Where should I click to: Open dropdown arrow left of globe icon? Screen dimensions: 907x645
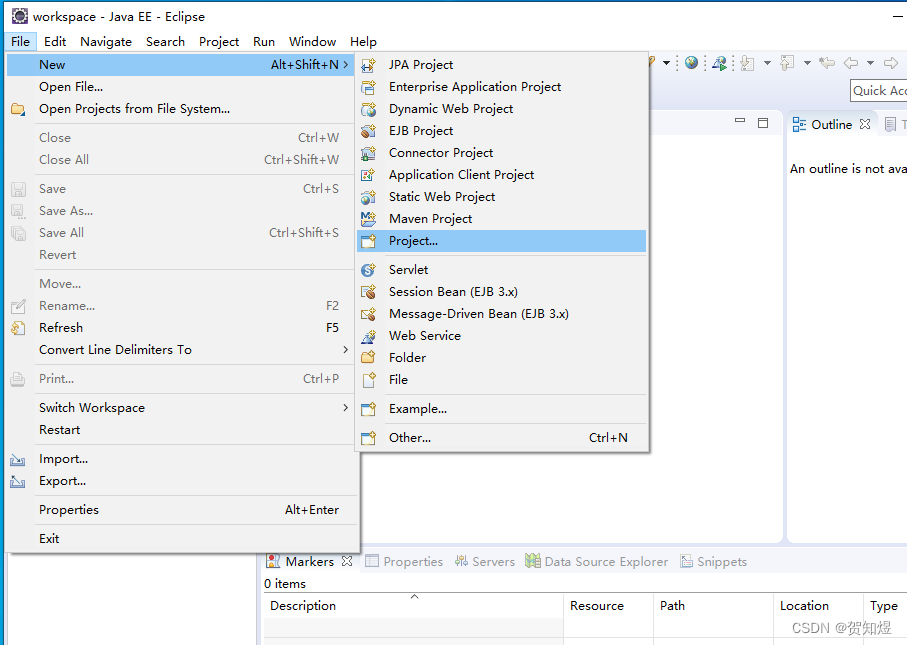coord(666,62)
